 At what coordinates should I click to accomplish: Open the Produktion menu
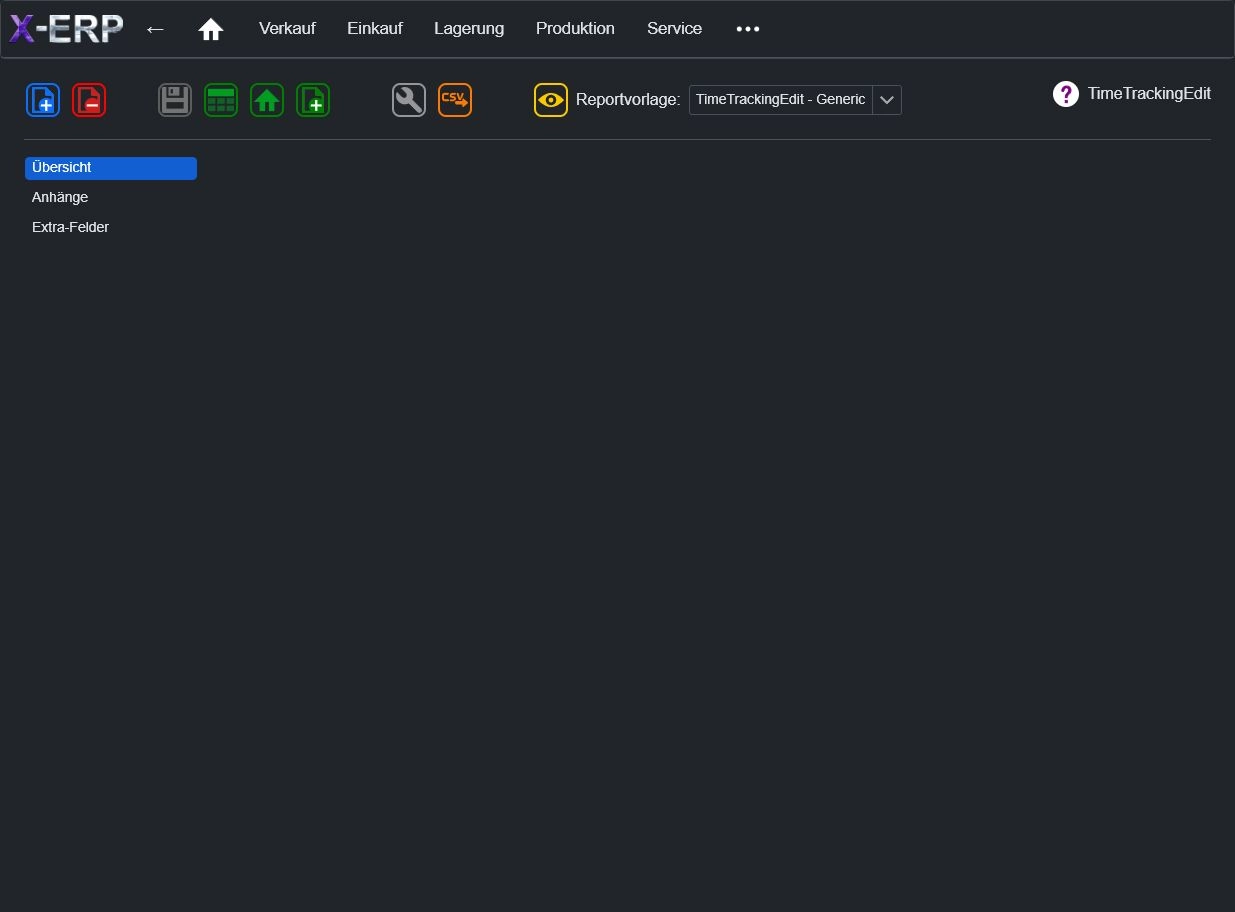pos(575,29)
